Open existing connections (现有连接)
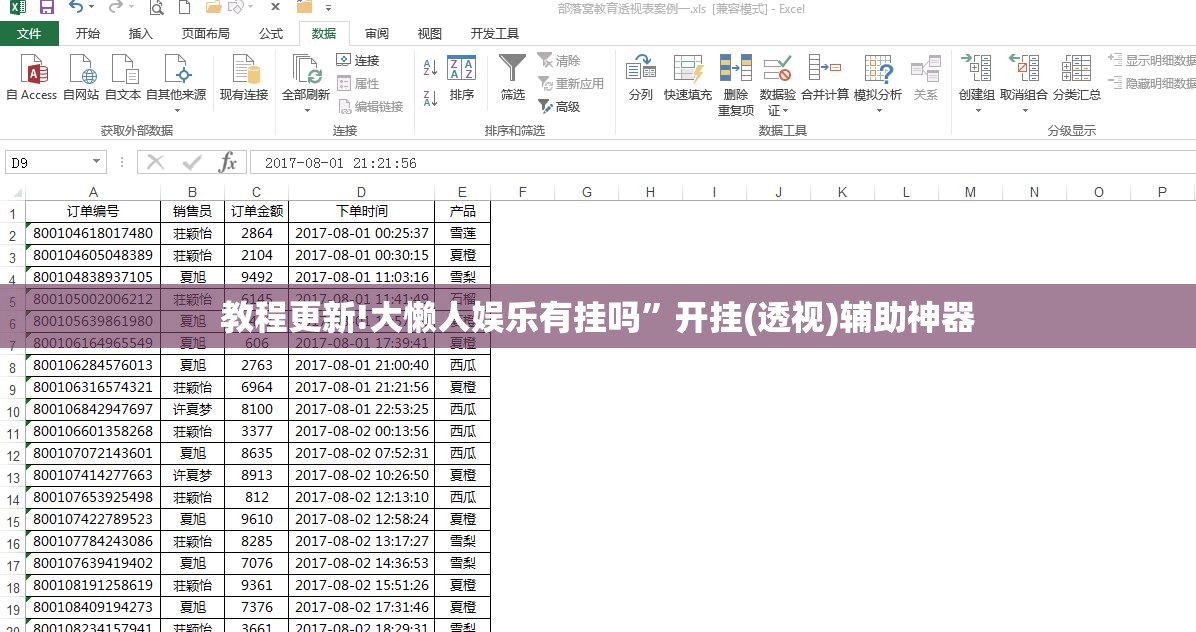The width and height of the screenshot is (1196, 632). coord(244,77)
